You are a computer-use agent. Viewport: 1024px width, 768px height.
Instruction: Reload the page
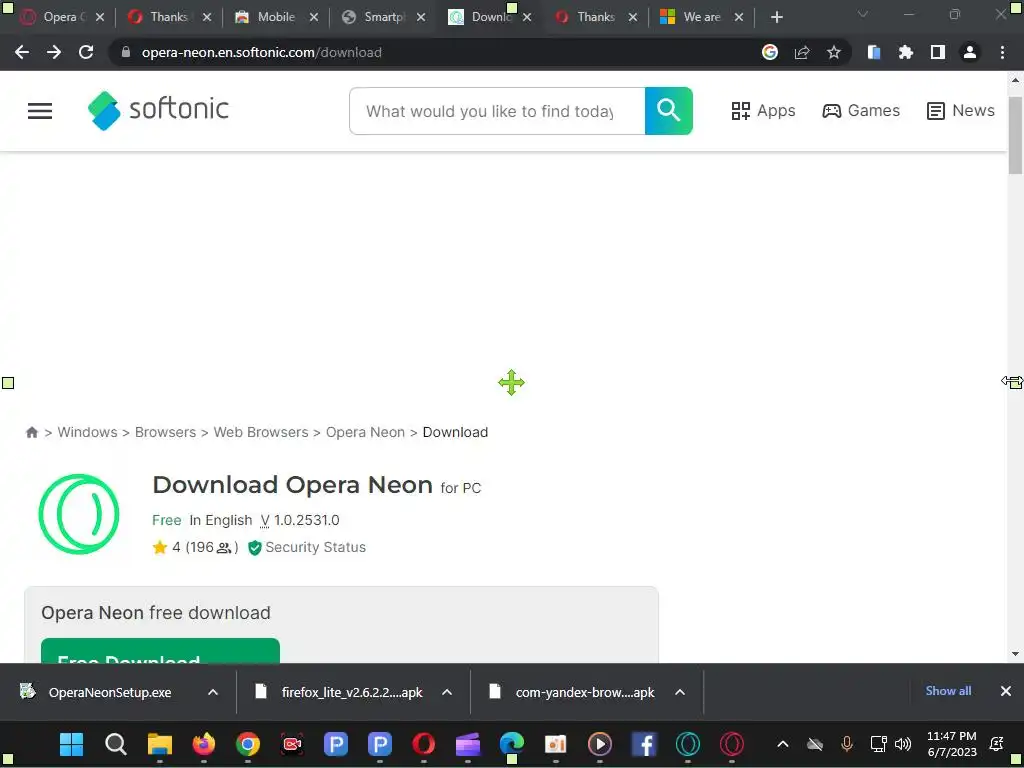pyautogui.click(x=86, y=52)
